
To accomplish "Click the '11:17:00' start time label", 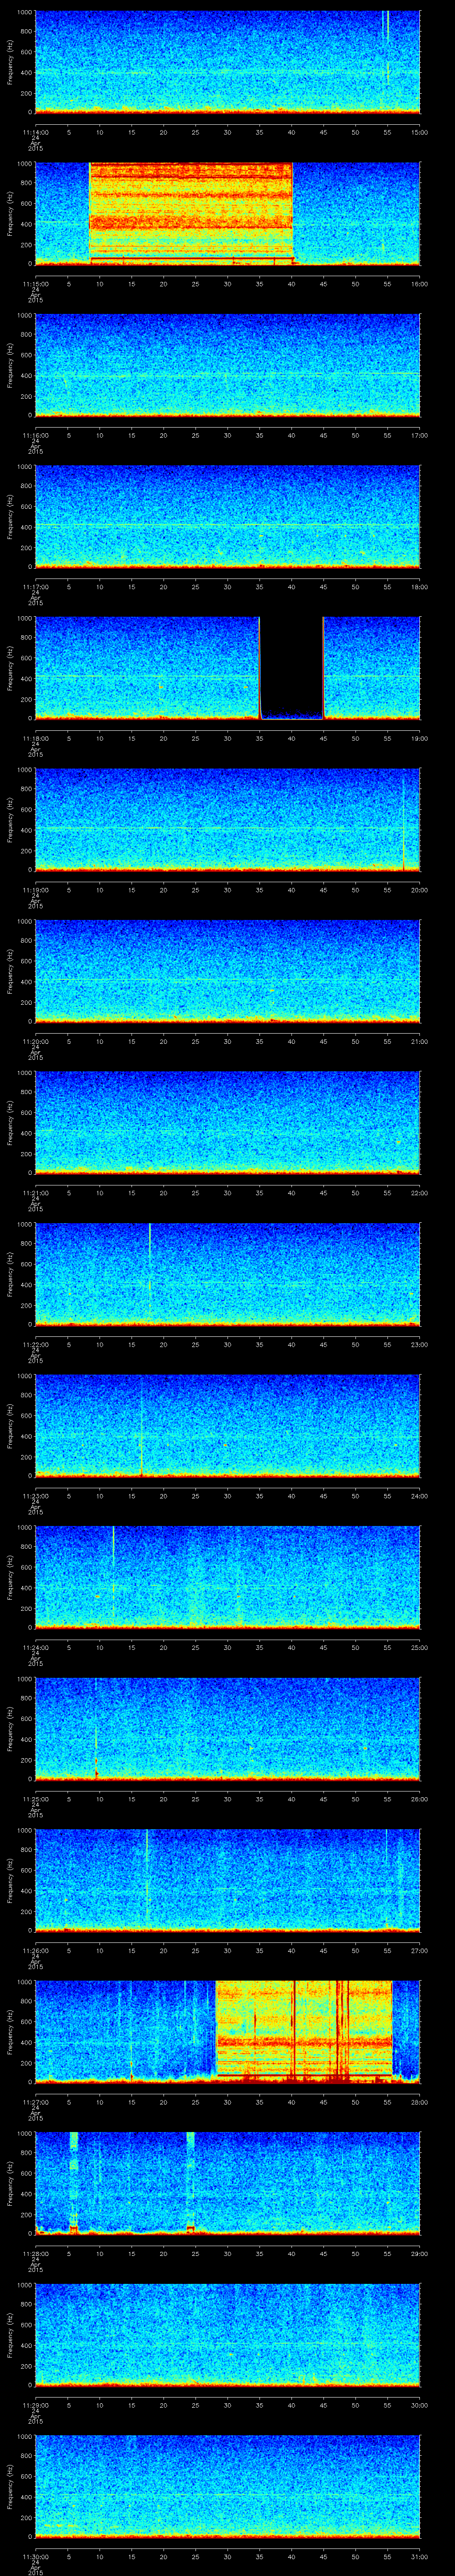I will click(x=35, y=586).
